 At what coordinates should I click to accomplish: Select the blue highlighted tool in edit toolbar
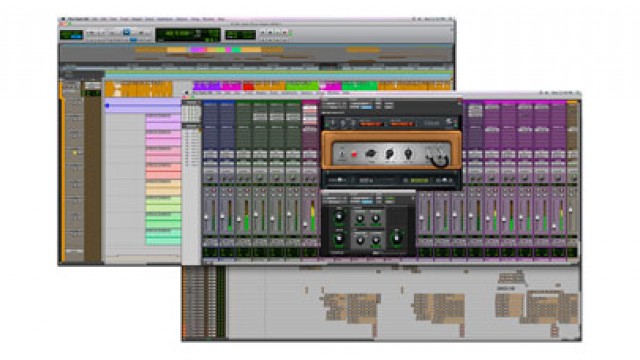point(127,32)
